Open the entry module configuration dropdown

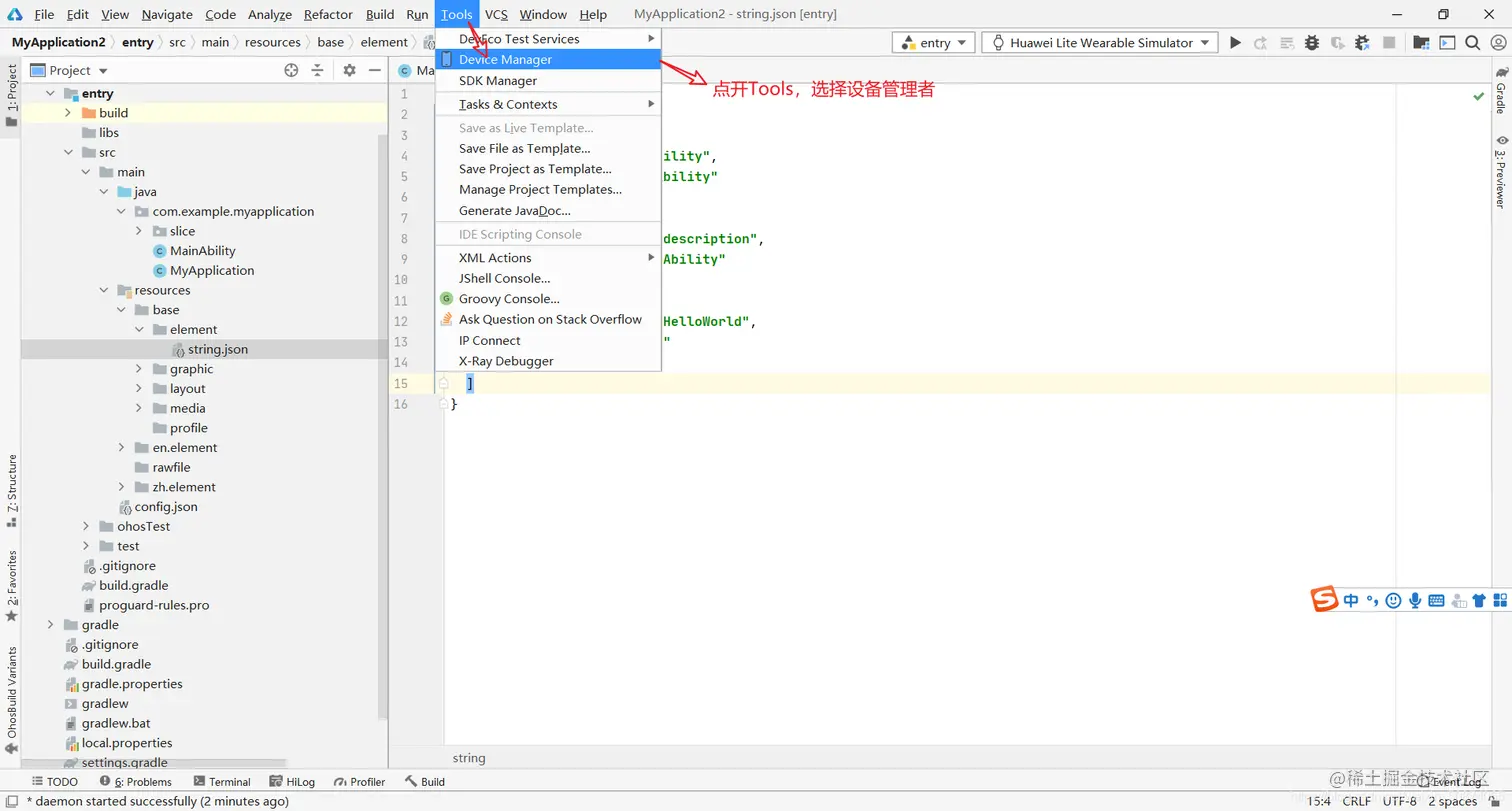(x=935, y=43)
